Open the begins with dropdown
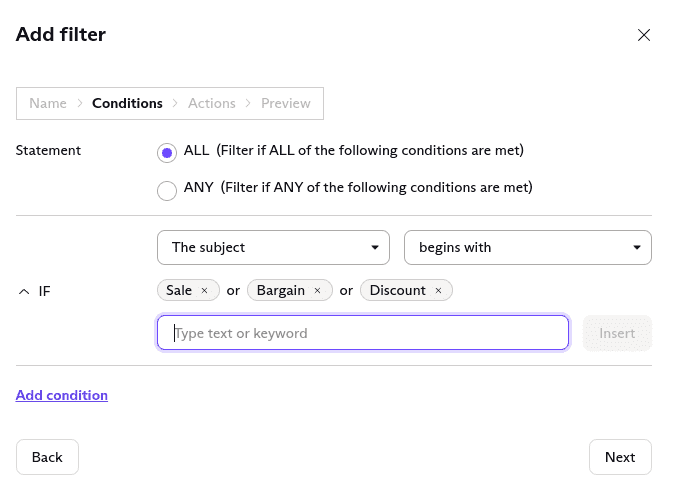 527,247
